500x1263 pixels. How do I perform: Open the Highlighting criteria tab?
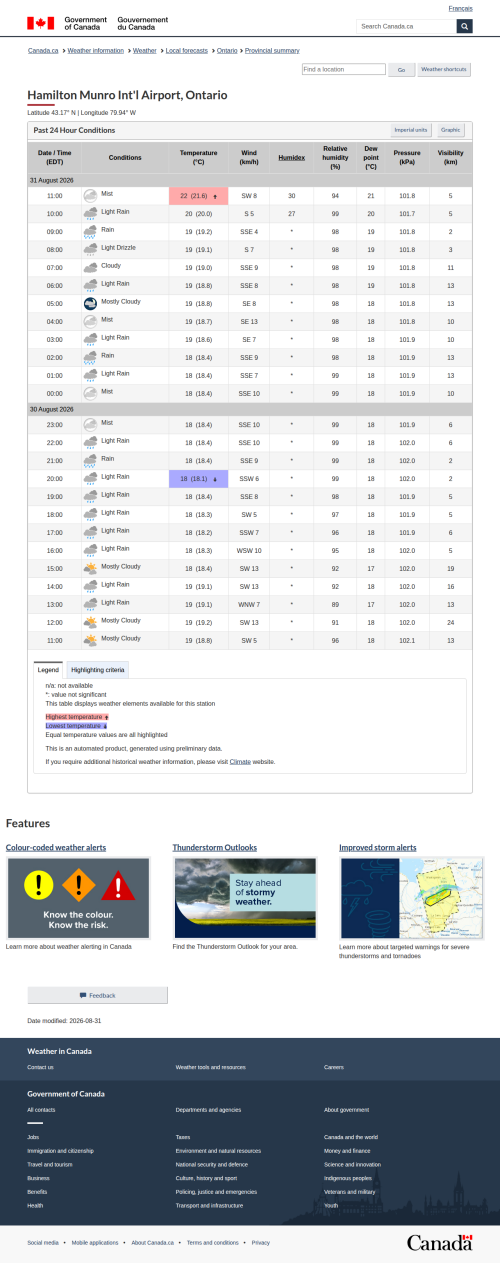(97, 669)
